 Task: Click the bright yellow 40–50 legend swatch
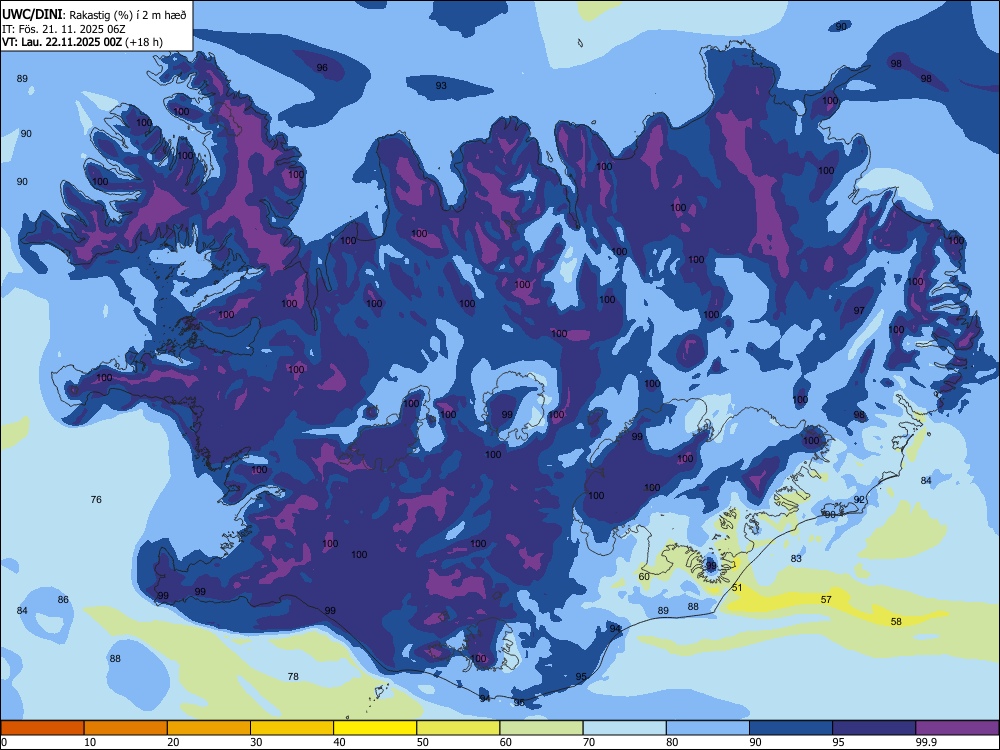click(x=375, y=728)
